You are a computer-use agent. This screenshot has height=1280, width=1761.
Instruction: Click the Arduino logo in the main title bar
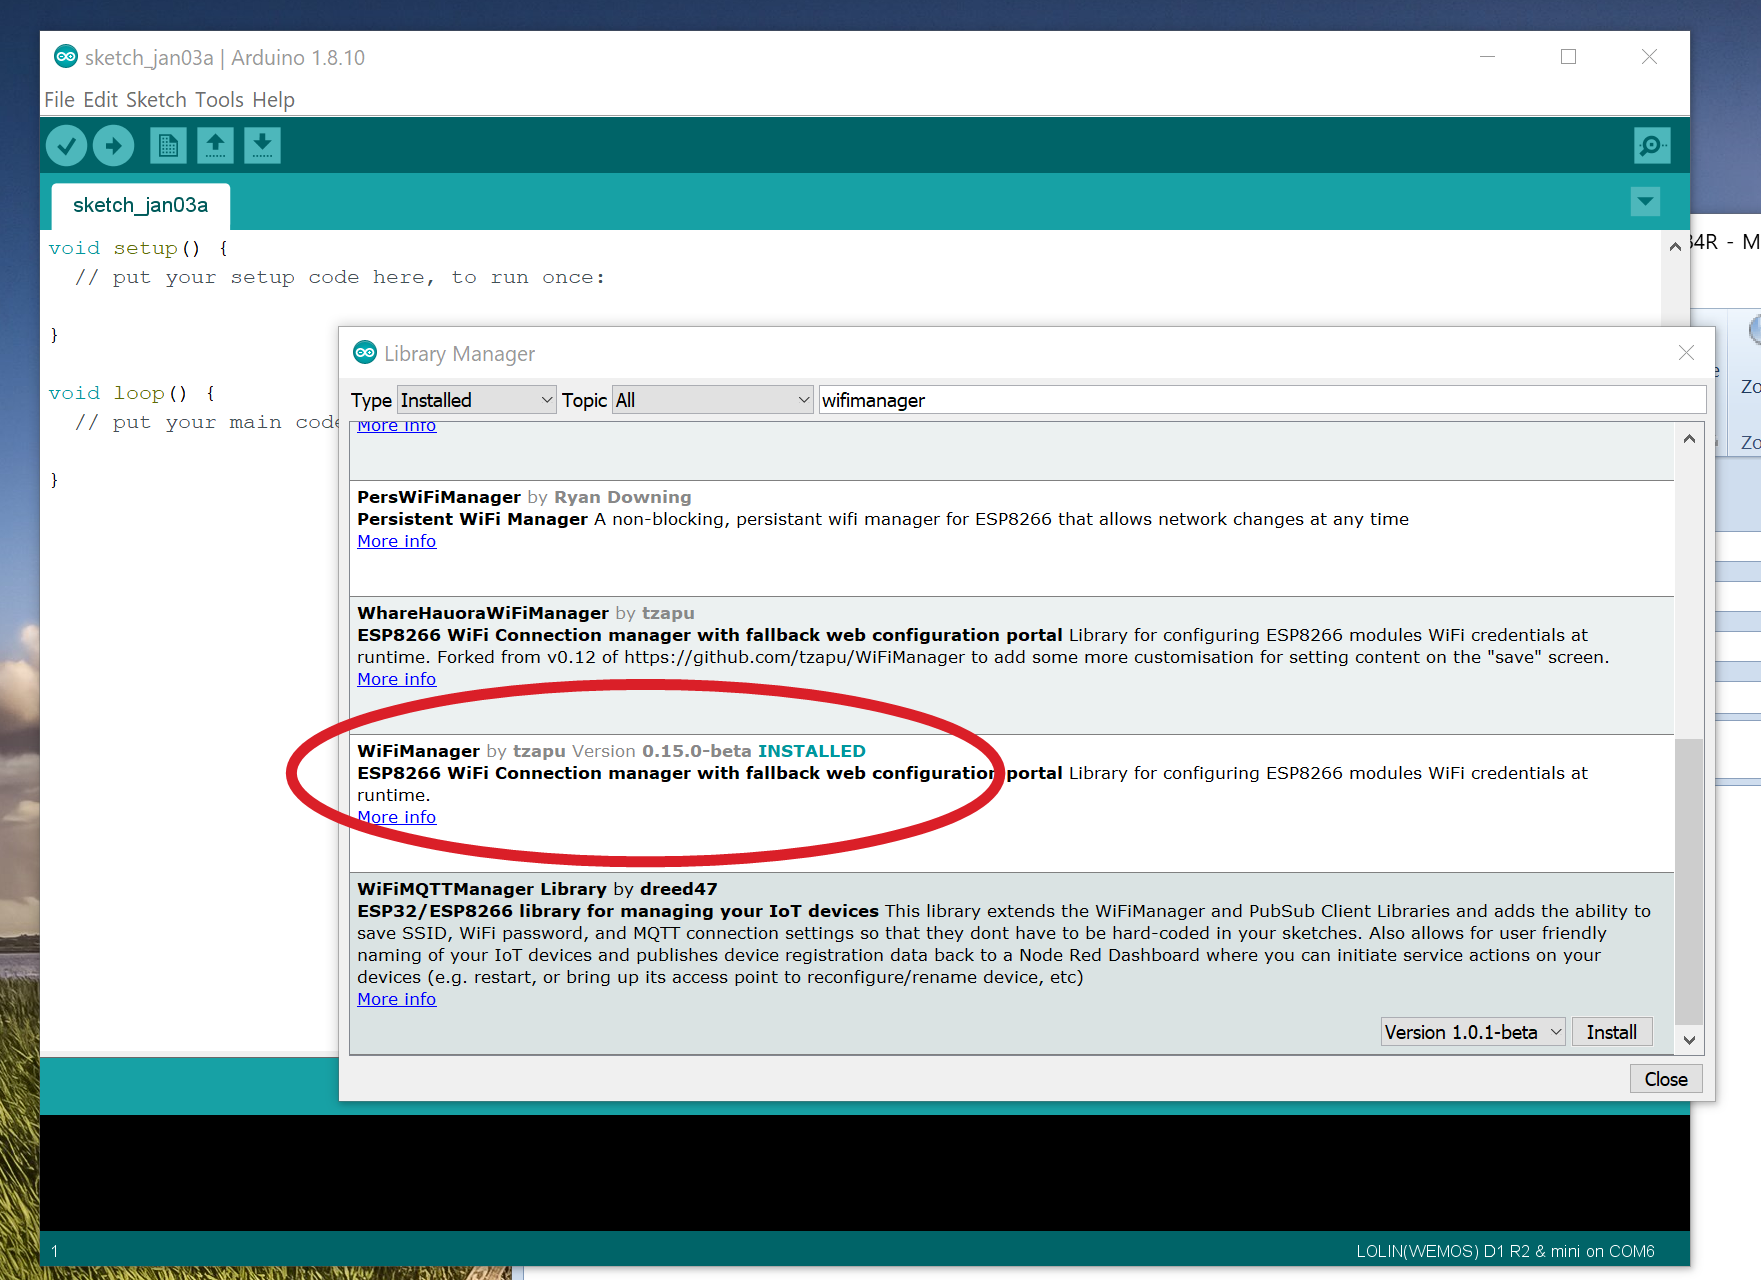[66, 57]
